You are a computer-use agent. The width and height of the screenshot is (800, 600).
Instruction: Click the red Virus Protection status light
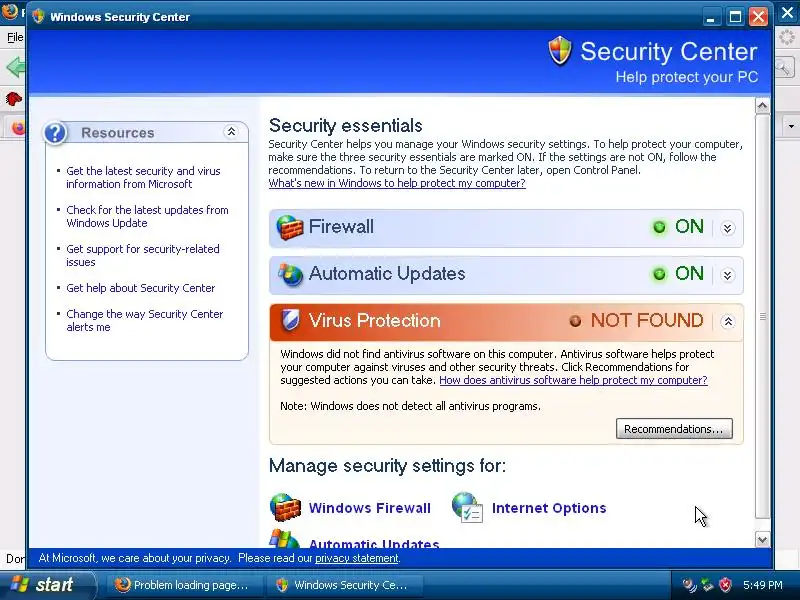[575, 321]
